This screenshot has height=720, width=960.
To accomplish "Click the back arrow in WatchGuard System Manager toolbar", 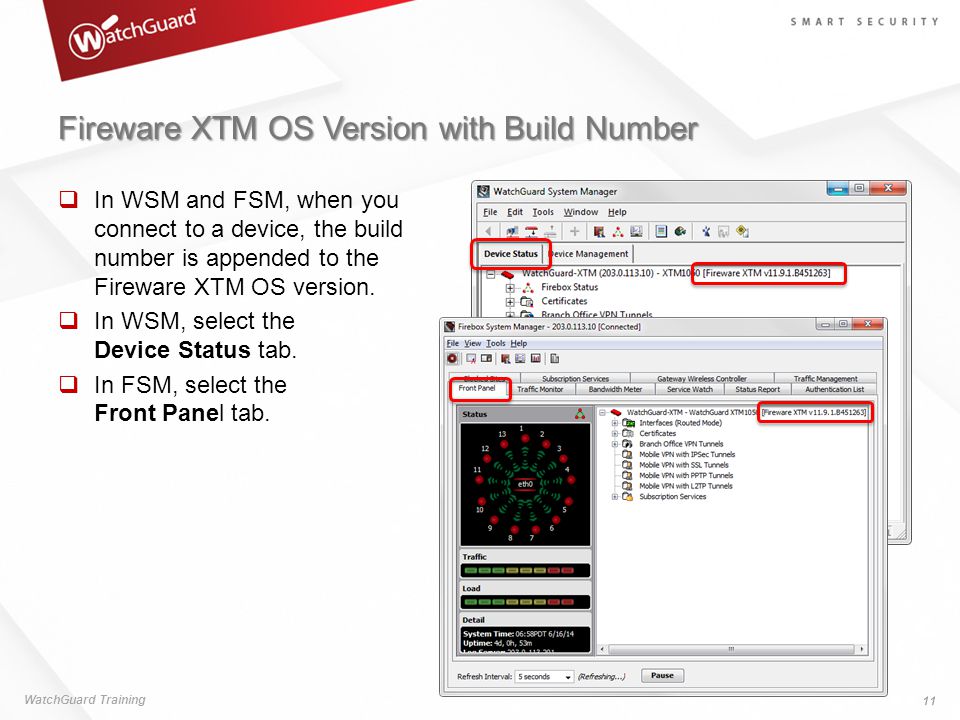I will 489,231.
